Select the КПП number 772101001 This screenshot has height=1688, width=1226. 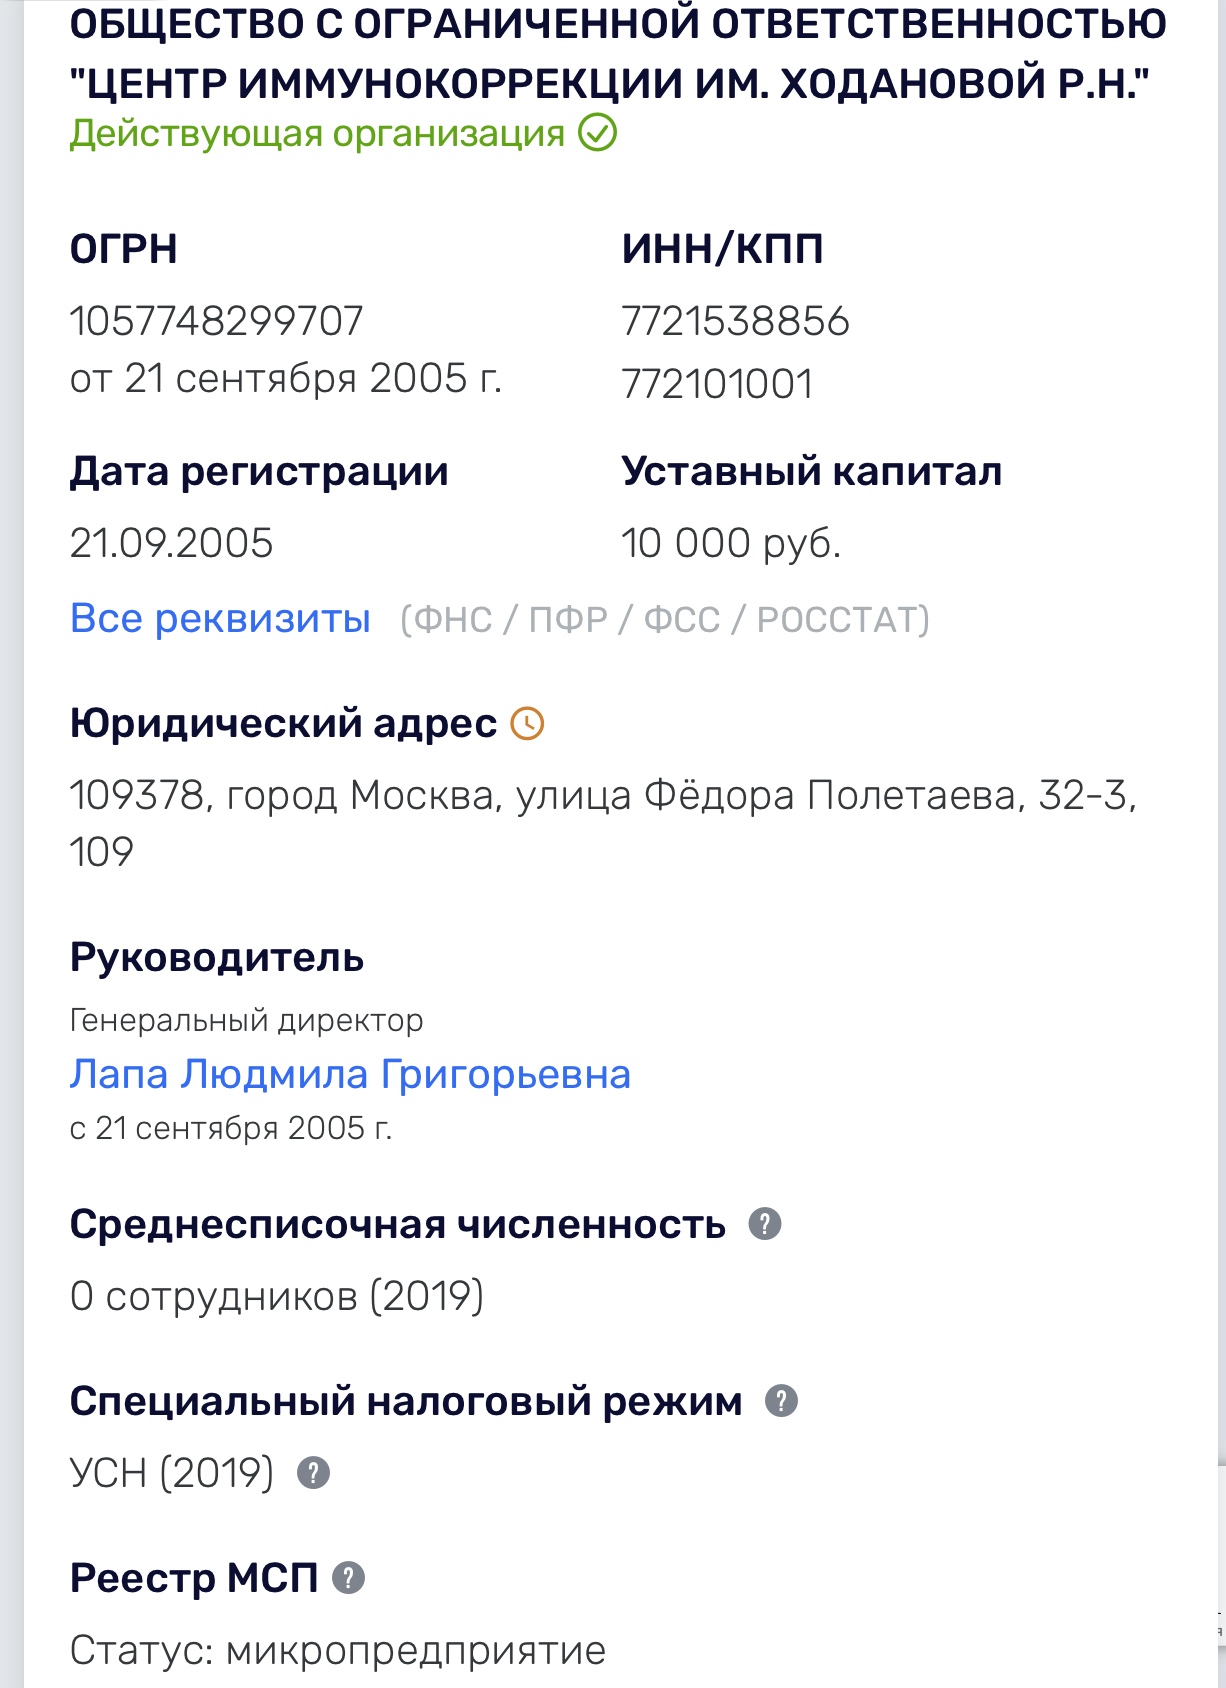[x=717, y=384]
